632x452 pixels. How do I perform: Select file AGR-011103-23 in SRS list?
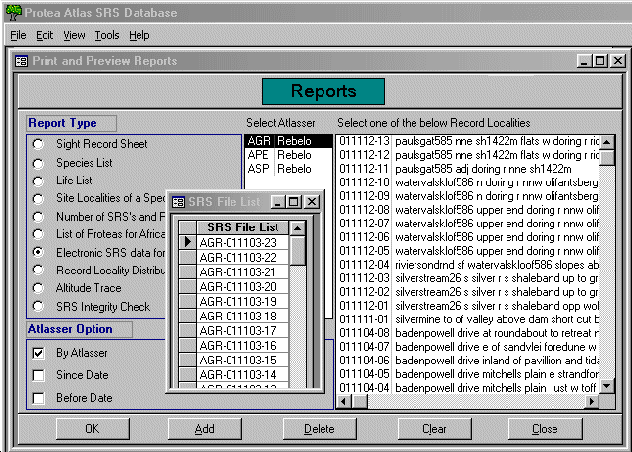coord(242,242)
